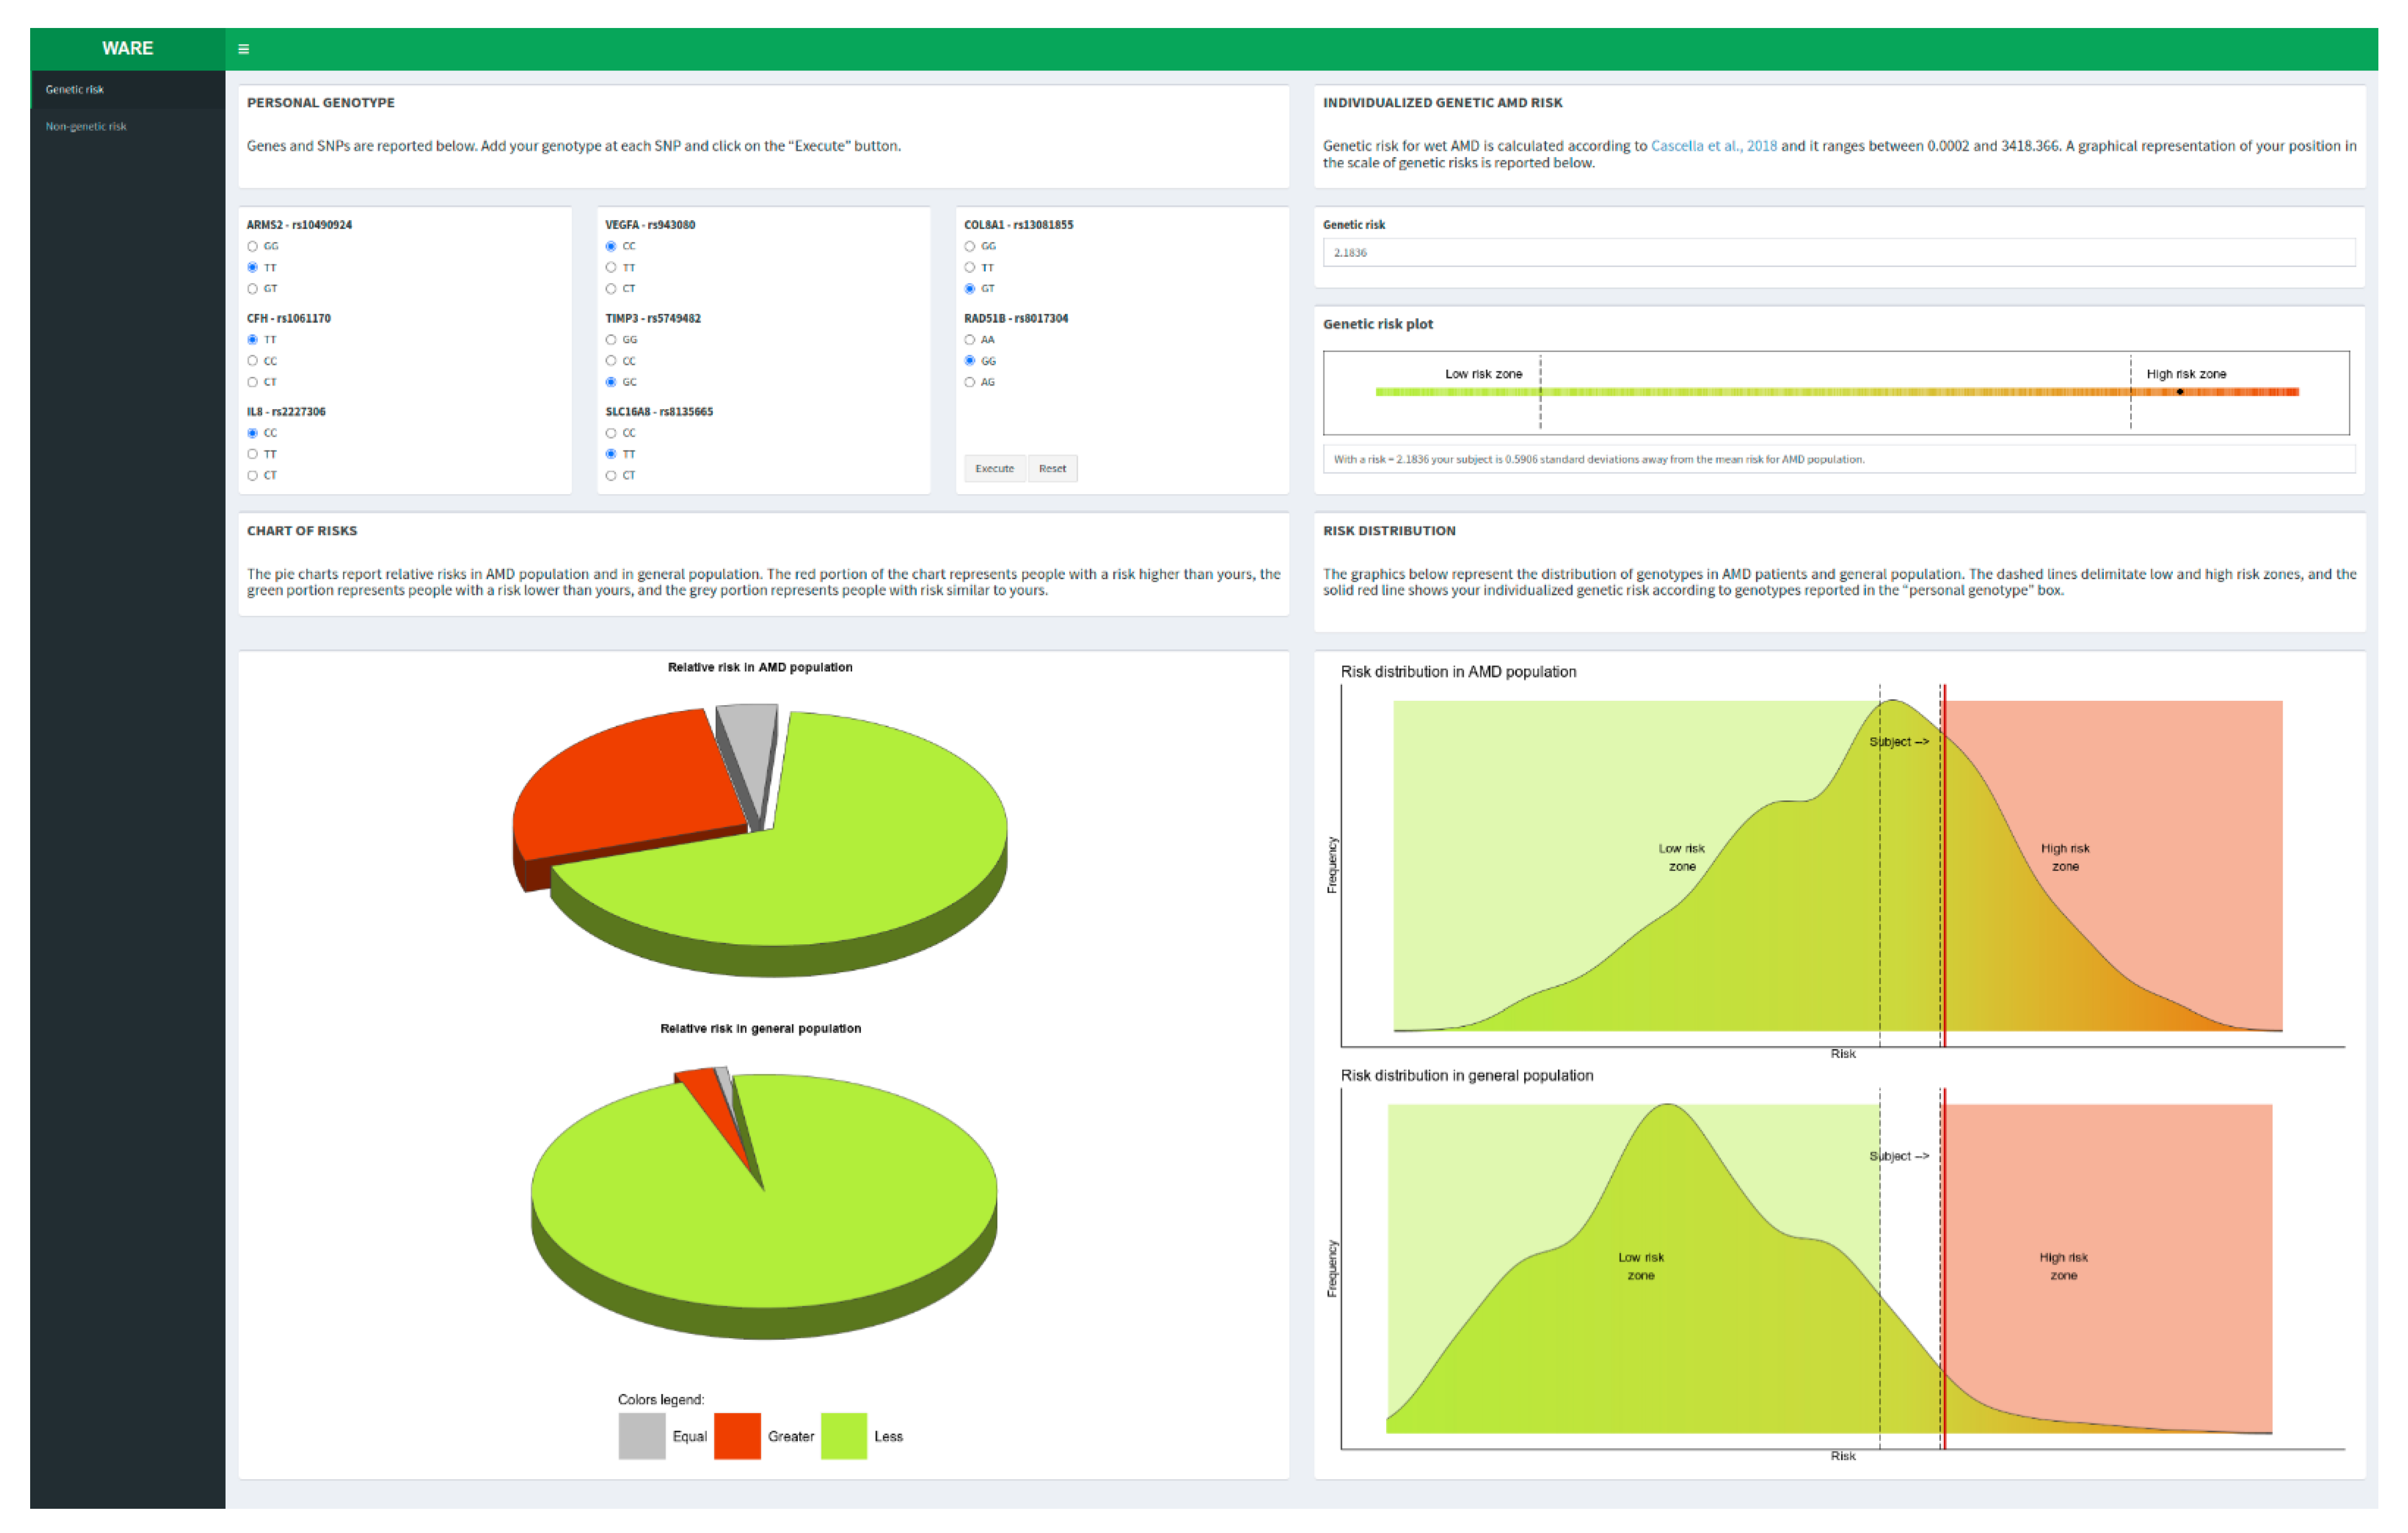Click the WARE logo header
Screen dimensions: 2408x1533
127,48
